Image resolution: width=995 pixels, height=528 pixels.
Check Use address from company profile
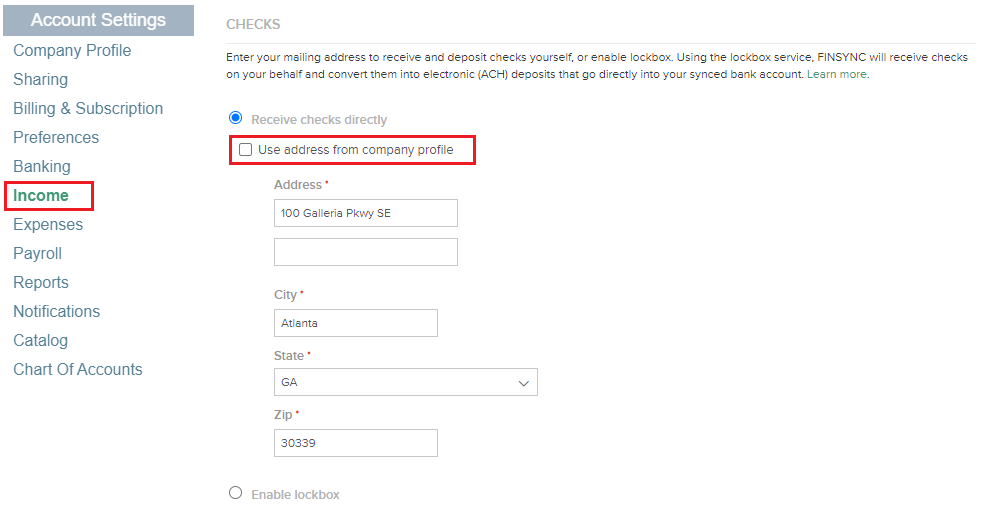point(245,150)
